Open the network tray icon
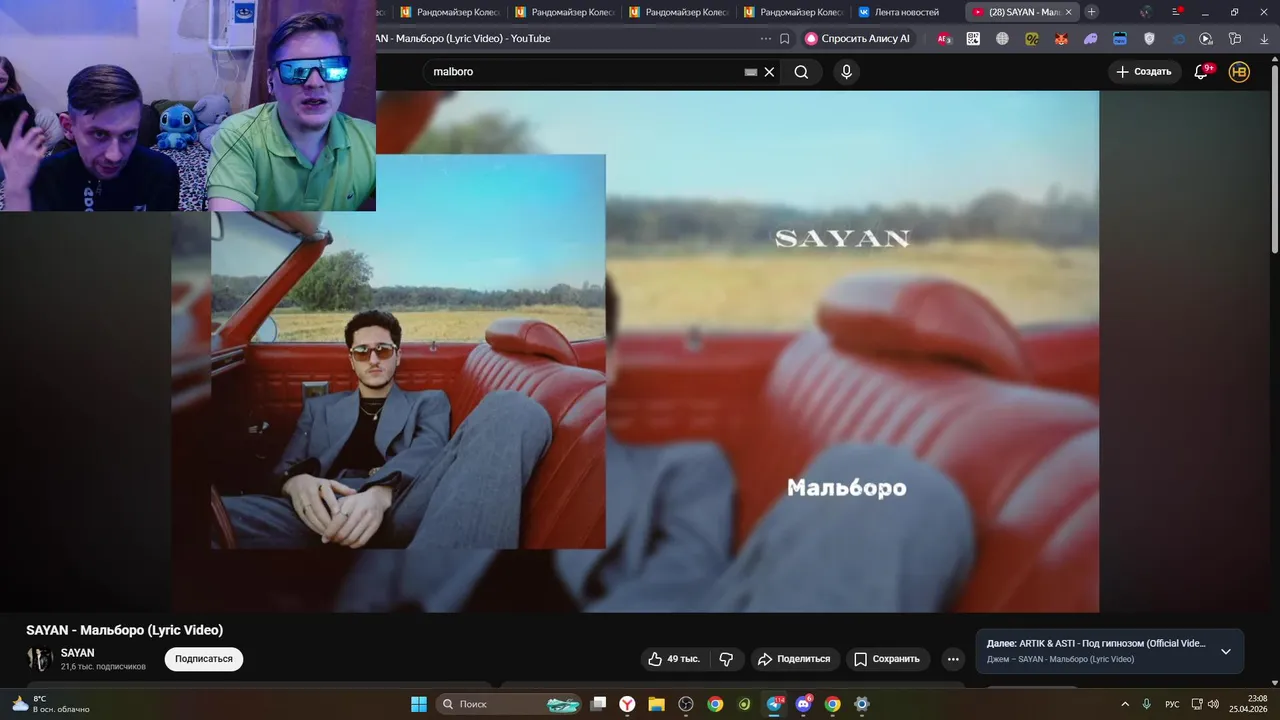 (1197, 704)
